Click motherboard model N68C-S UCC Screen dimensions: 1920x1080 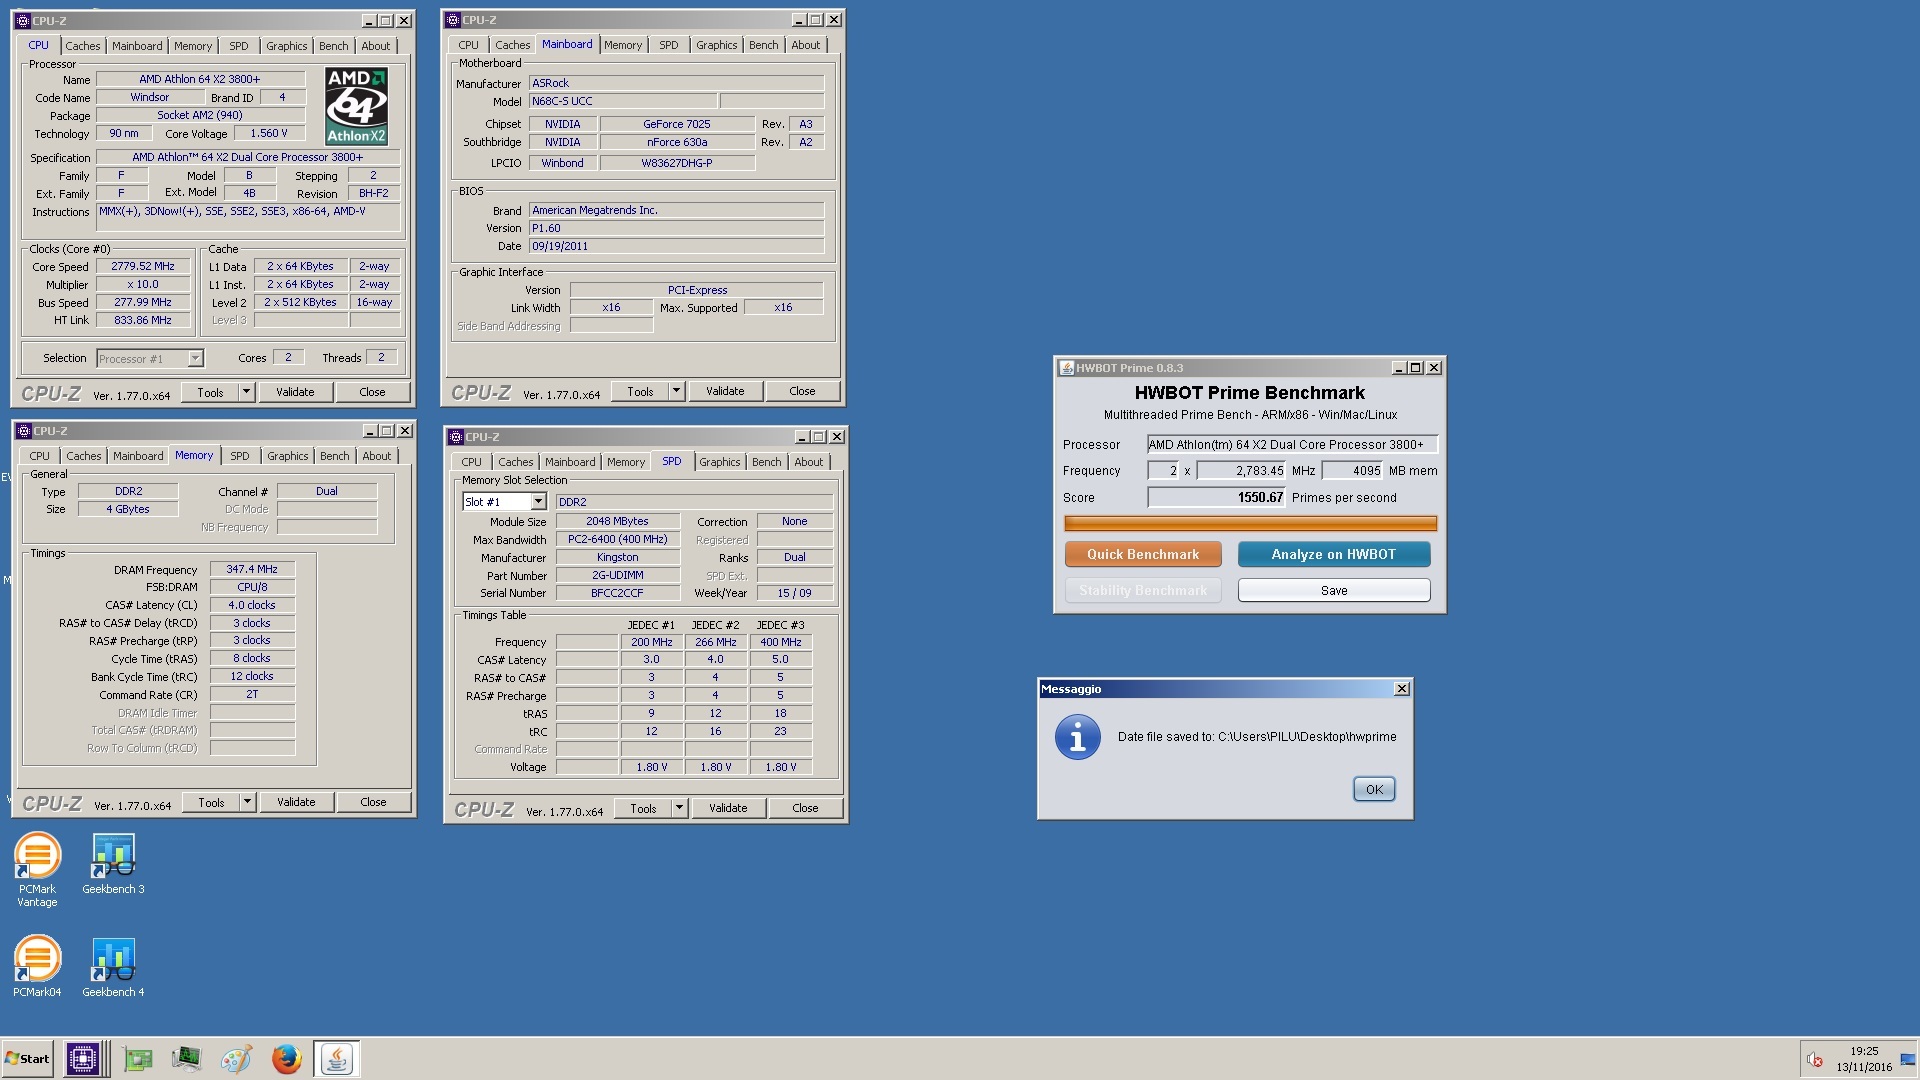[x=623, y=101]
